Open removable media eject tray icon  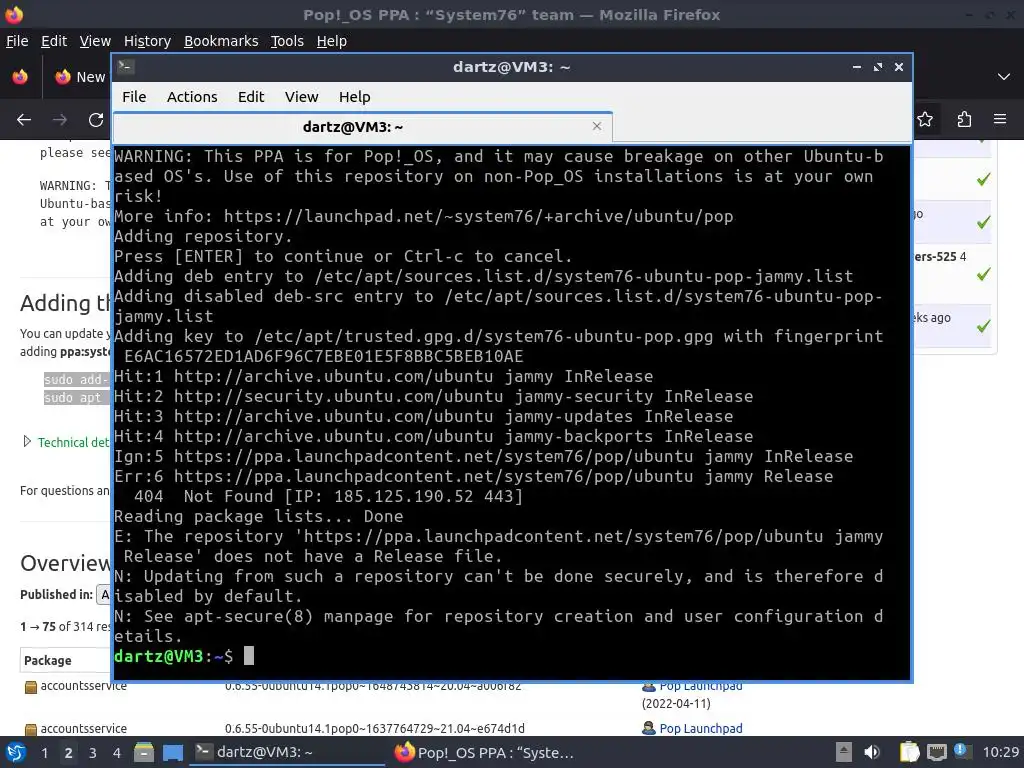click(844, 752)
